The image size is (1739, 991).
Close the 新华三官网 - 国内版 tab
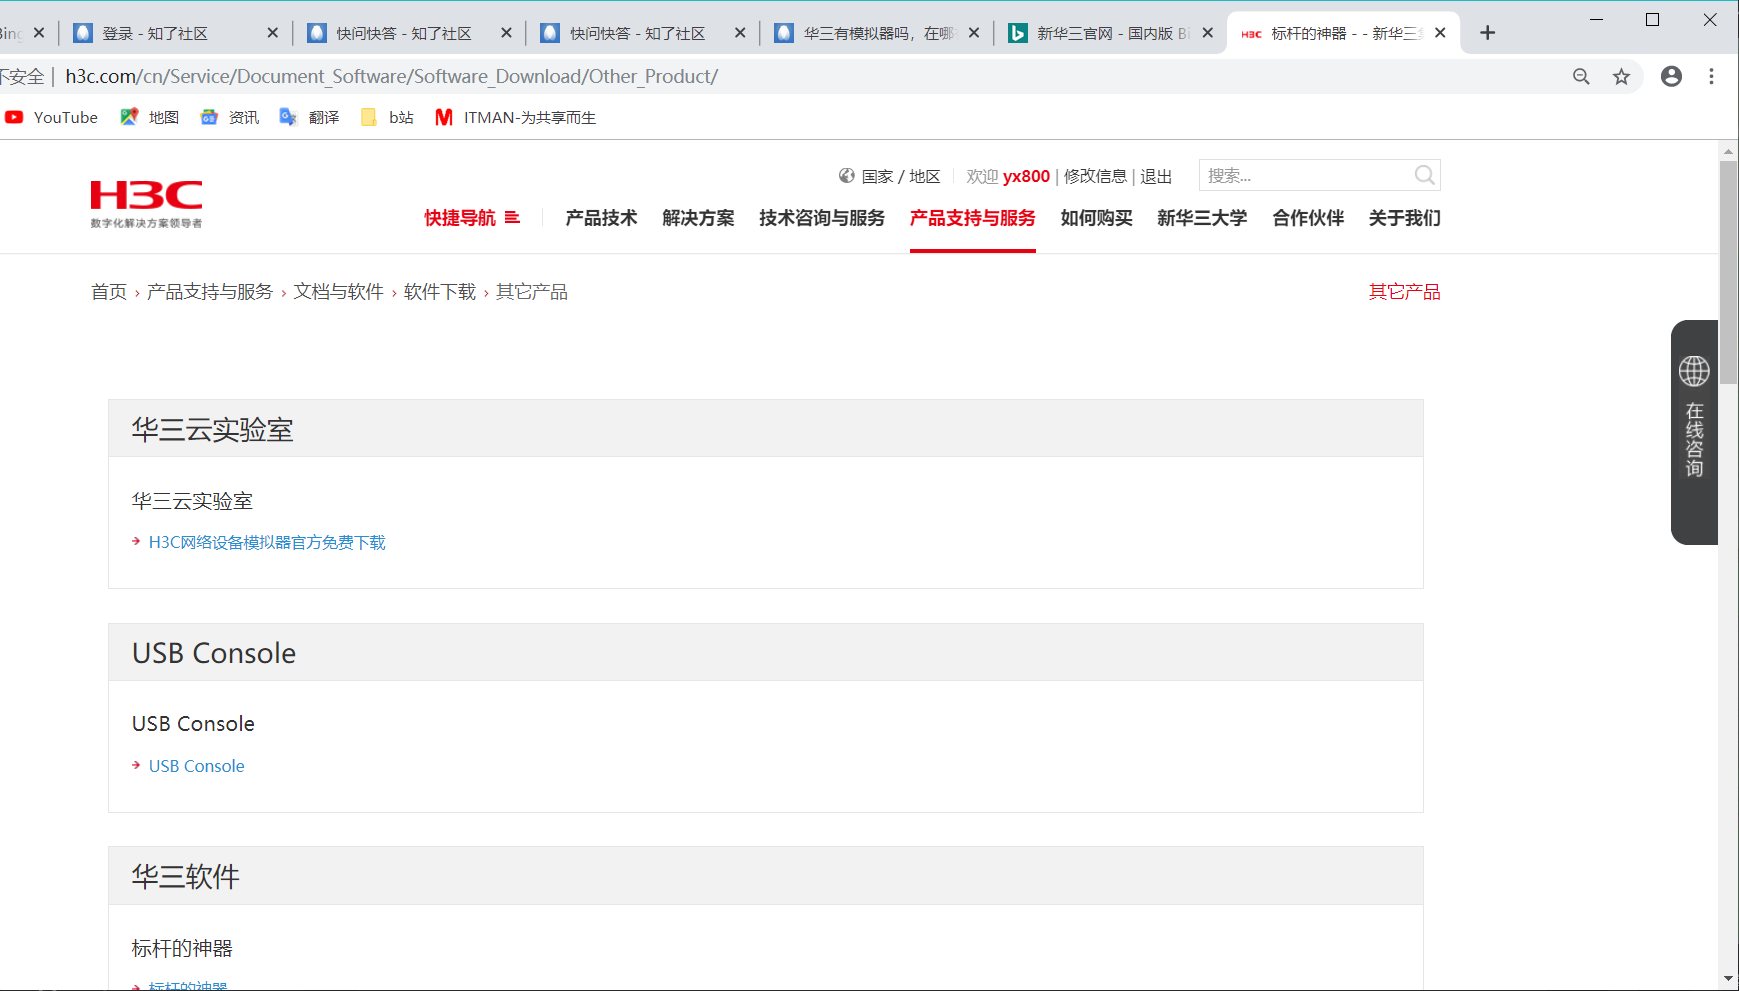(1207, 33)
